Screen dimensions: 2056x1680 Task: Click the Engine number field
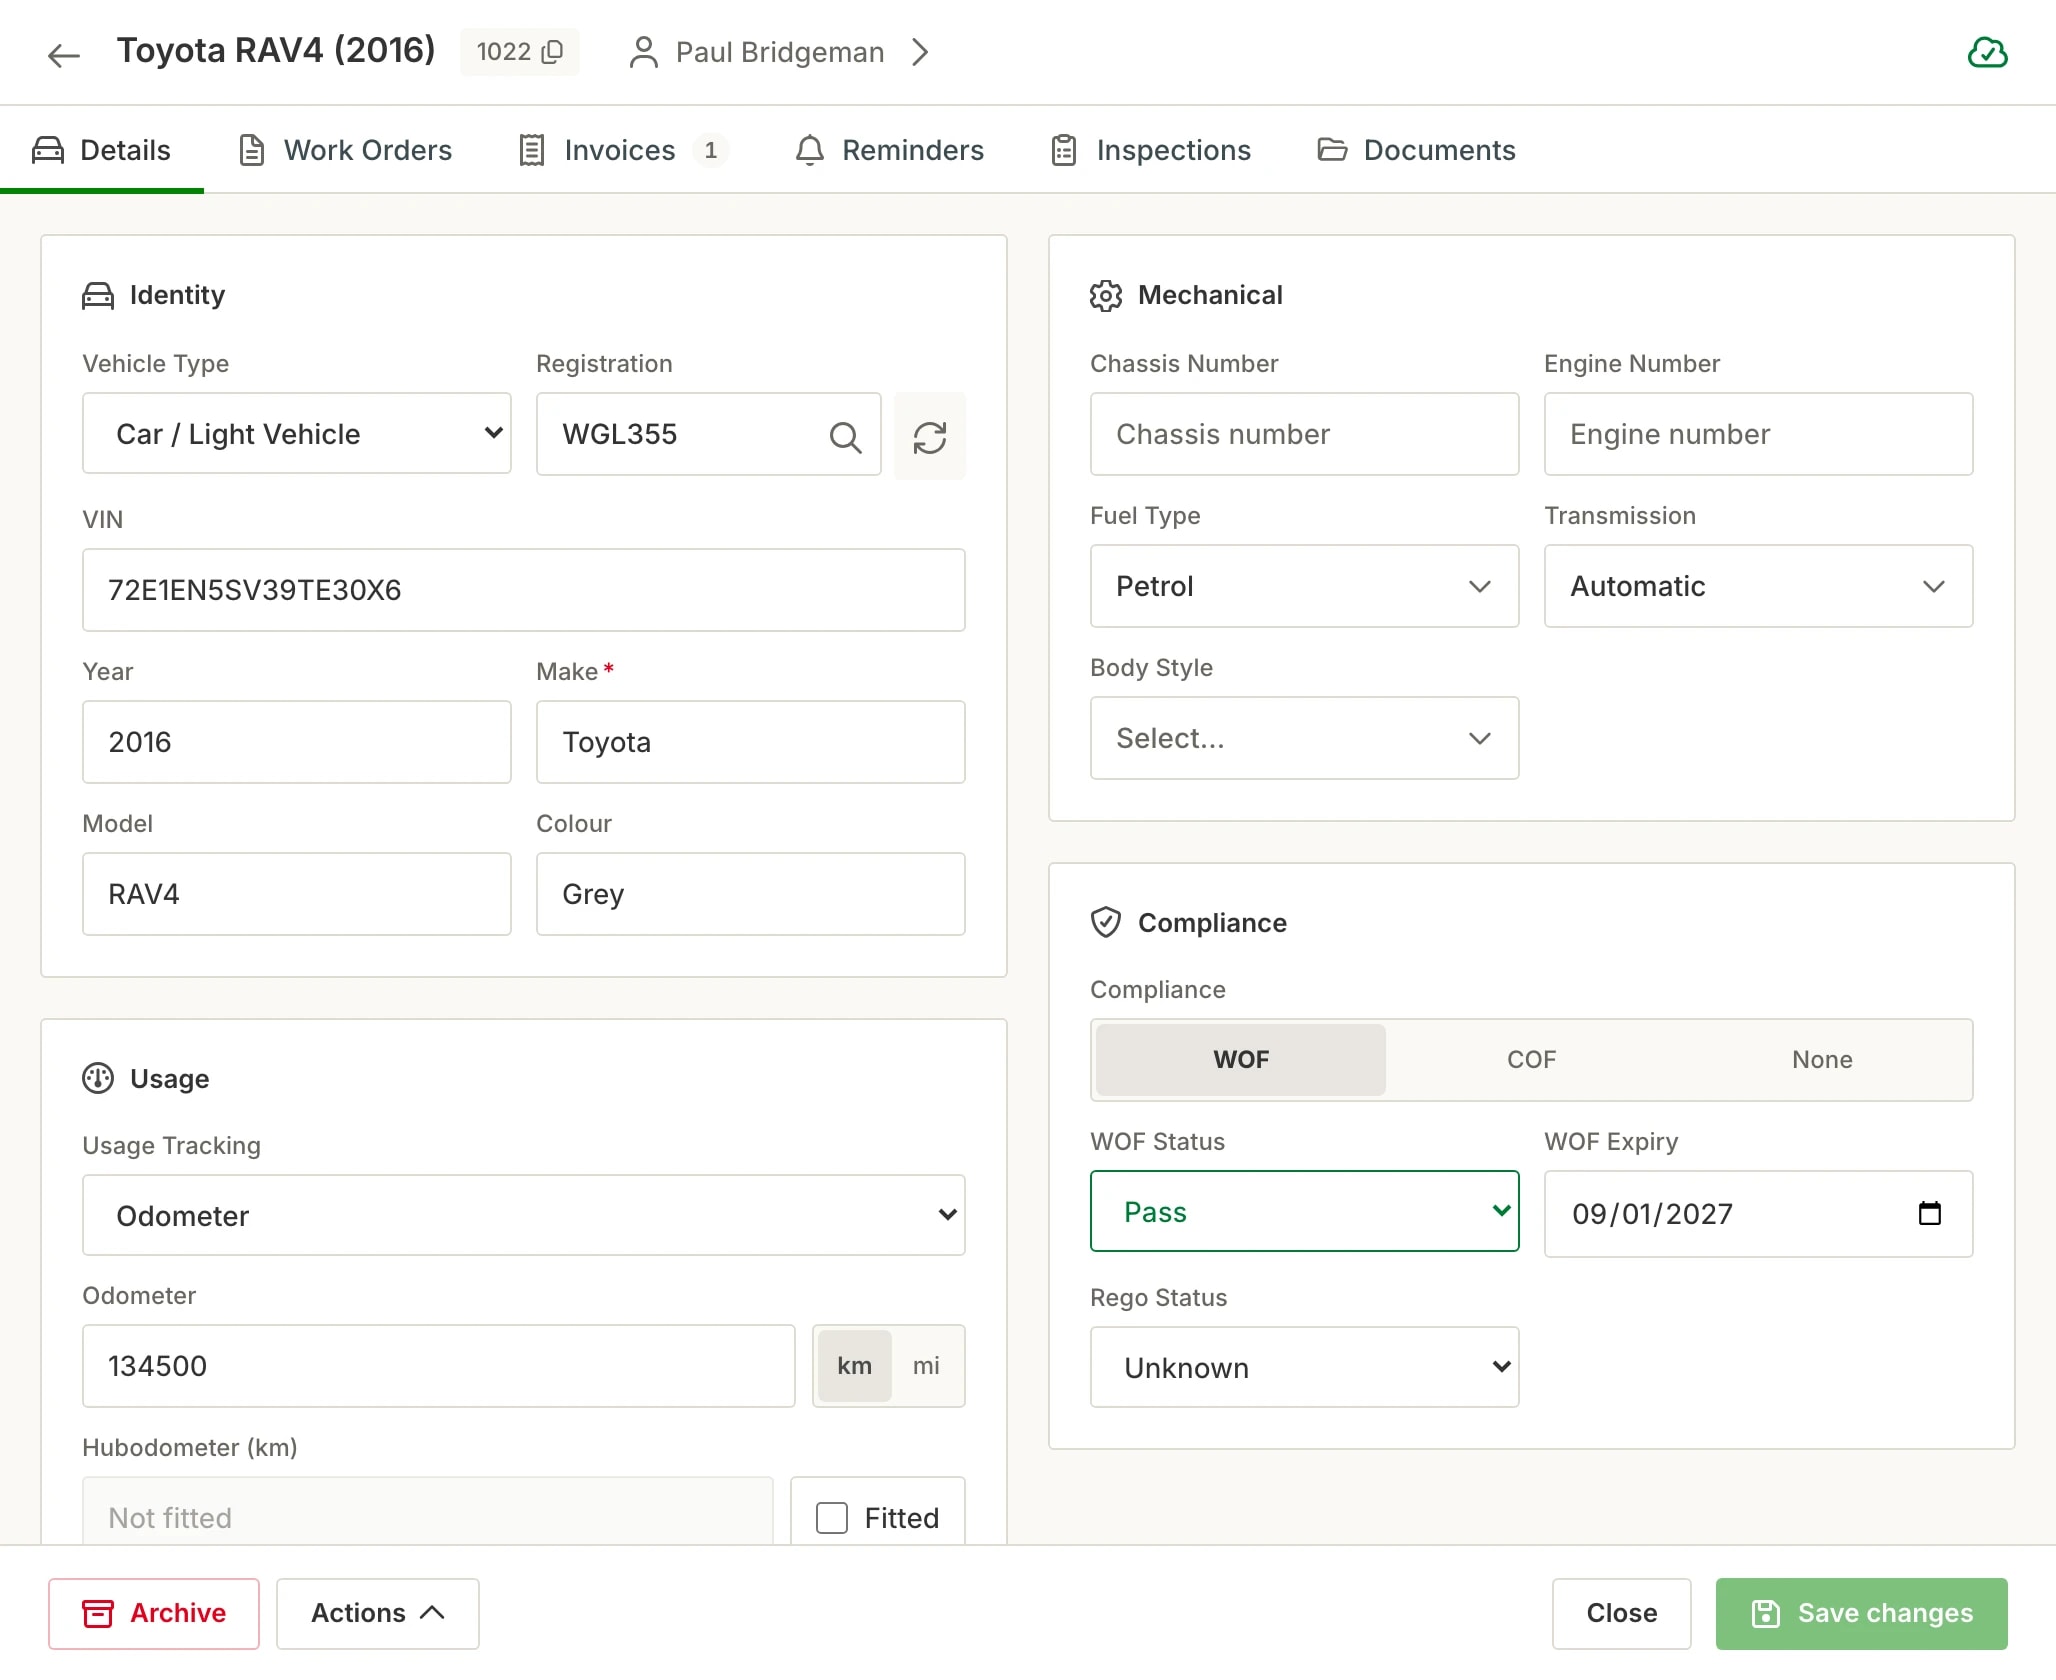tap(1758, 434)
